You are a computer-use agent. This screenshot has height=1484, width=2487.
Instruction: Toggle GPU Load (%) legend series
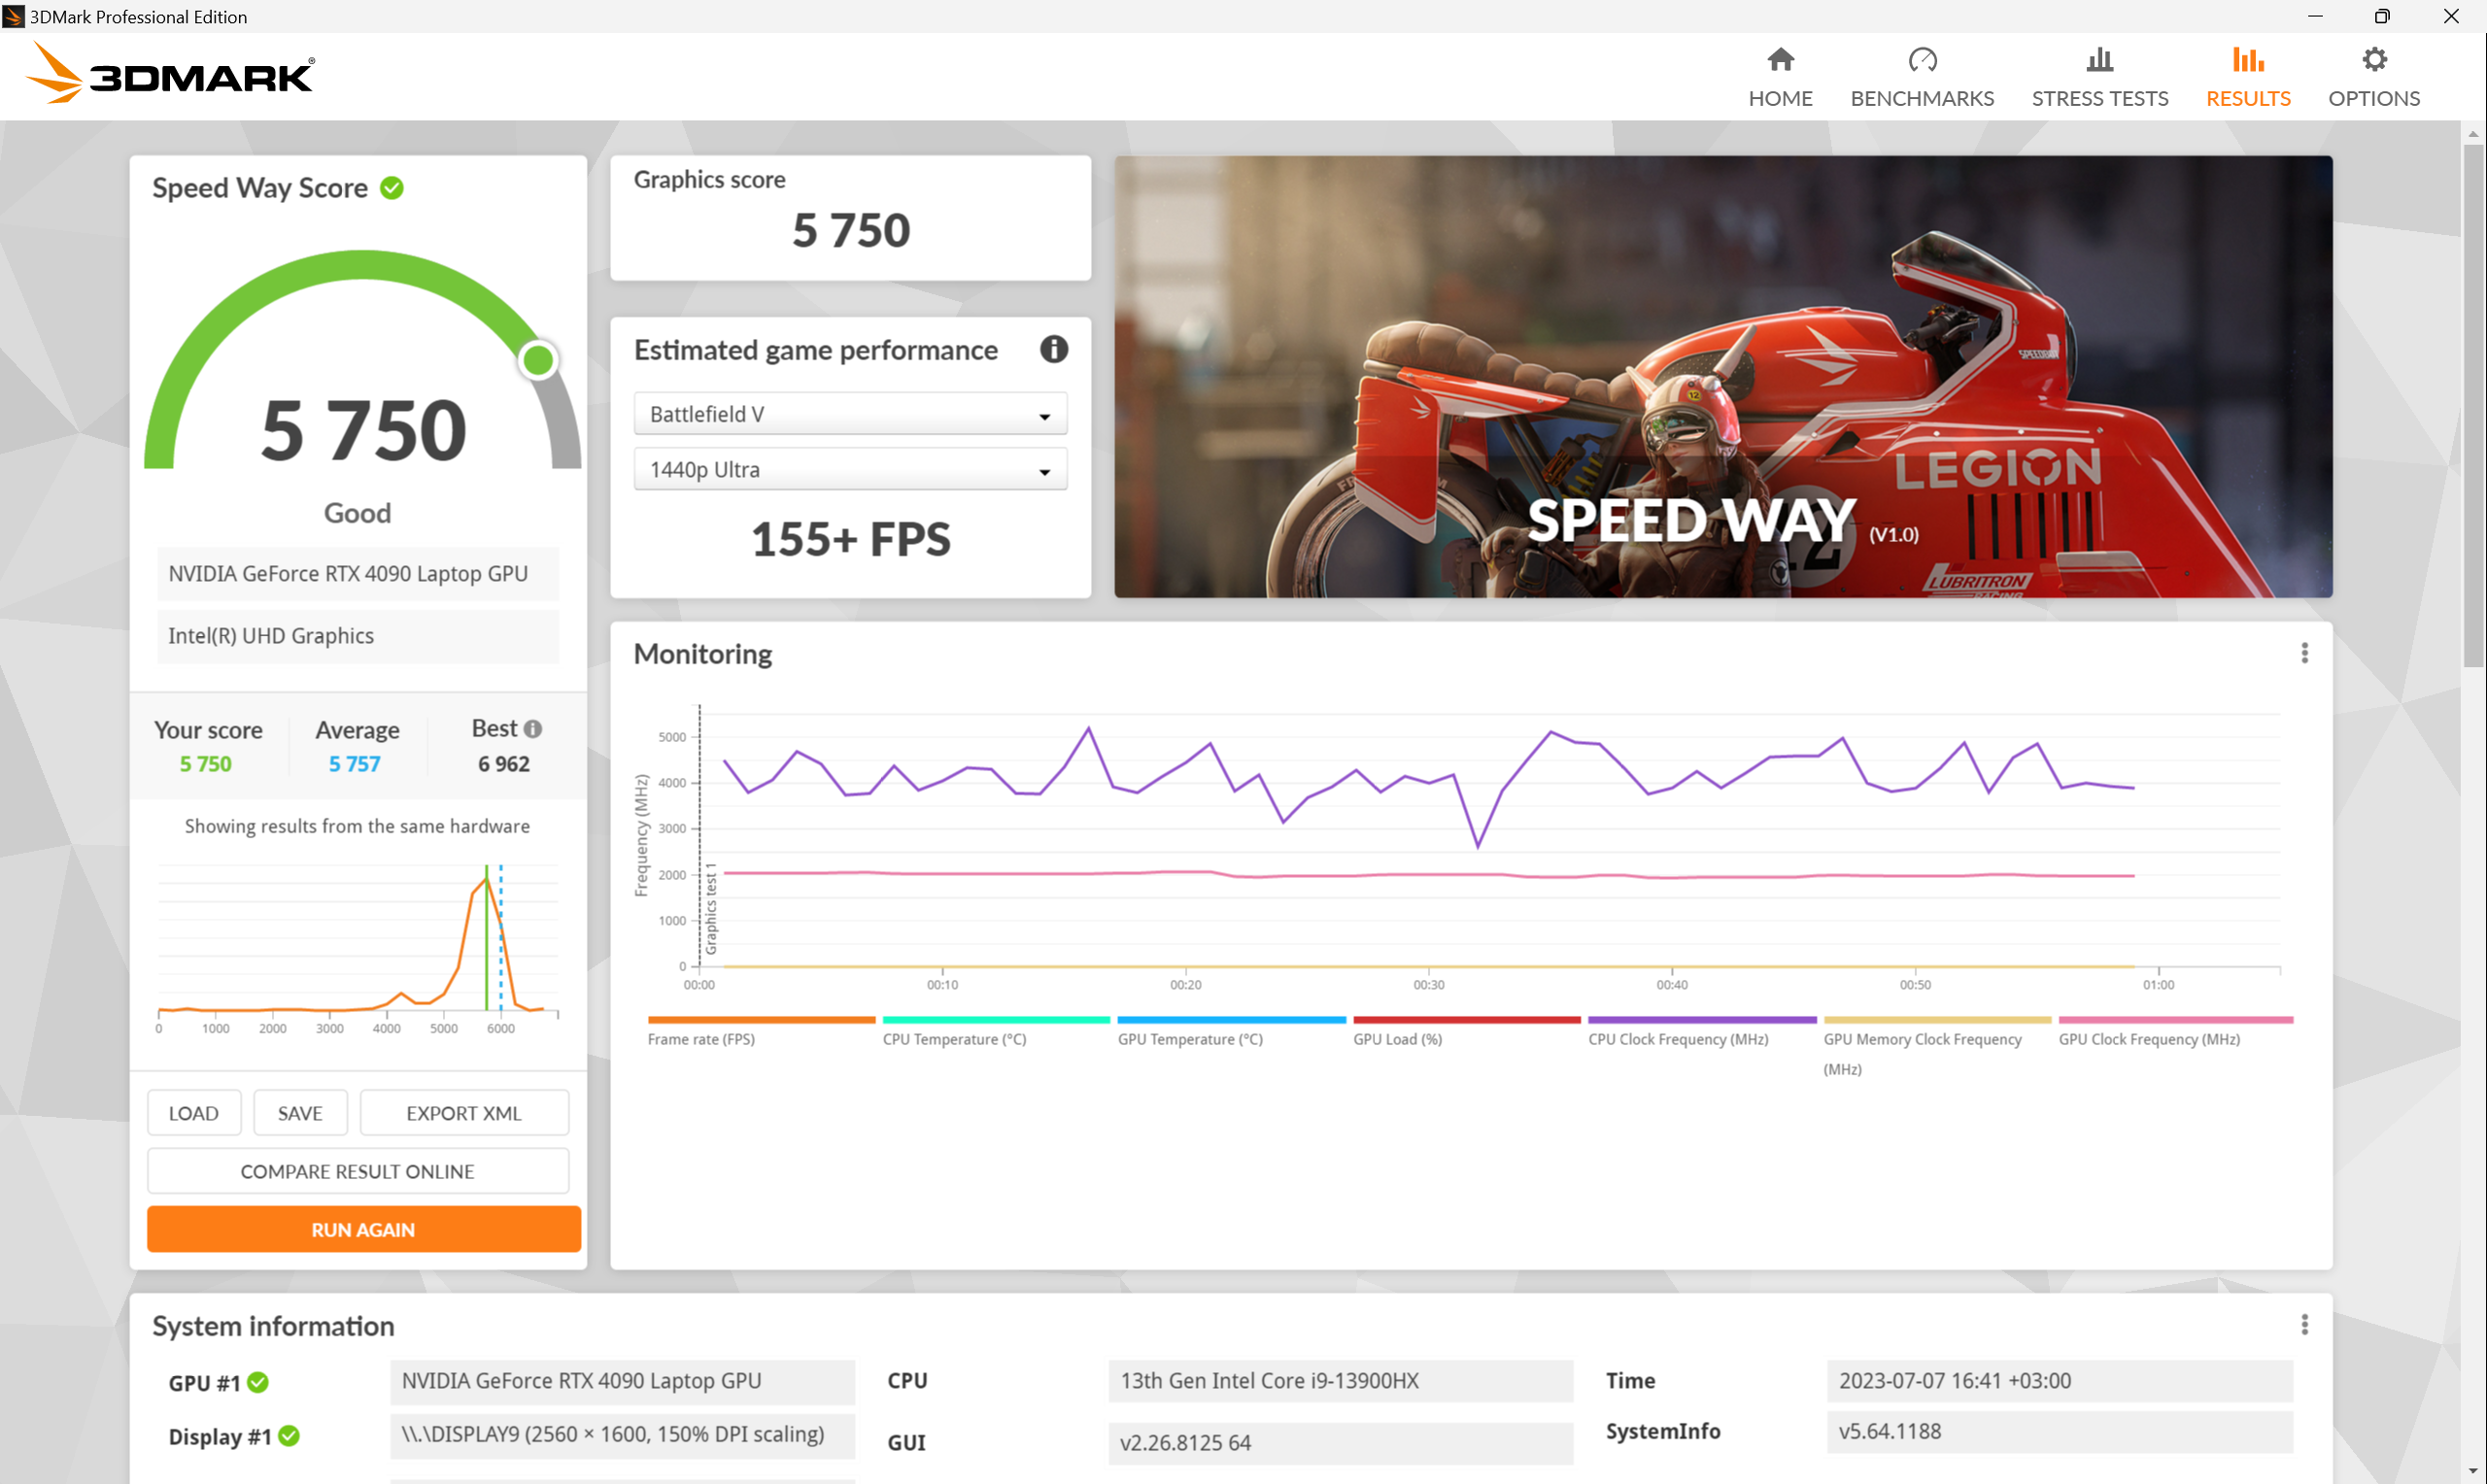[x=1466, y=1032]
